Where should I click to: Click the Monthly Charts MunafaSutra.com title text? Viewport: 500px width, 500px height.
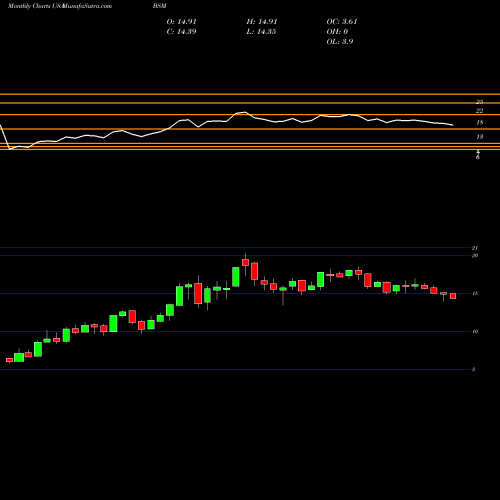pos(60,6)
